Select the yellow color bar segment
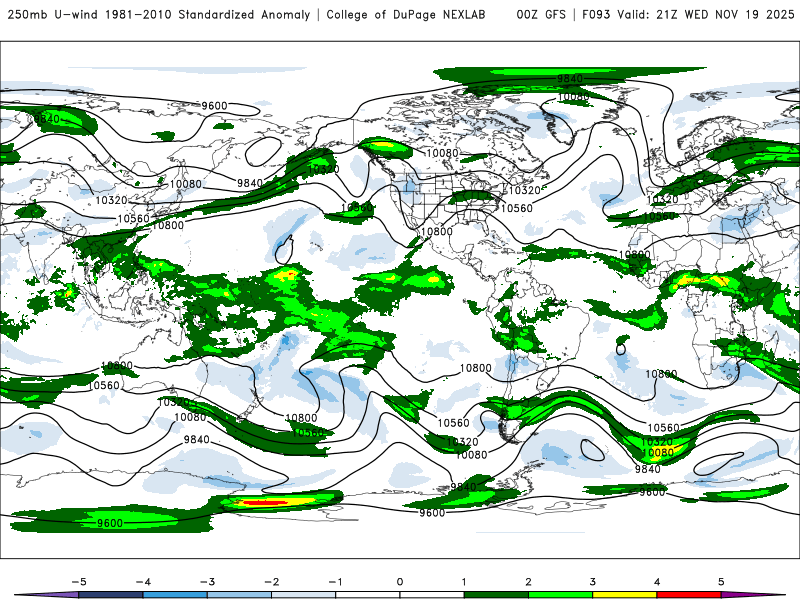This screenshot has height=600, width=800. pyautogui.click(x=624, y=595)
